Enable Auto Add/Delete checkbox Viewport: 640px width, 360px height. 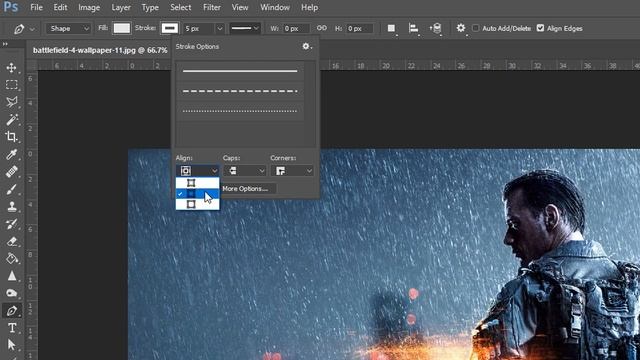476,28
